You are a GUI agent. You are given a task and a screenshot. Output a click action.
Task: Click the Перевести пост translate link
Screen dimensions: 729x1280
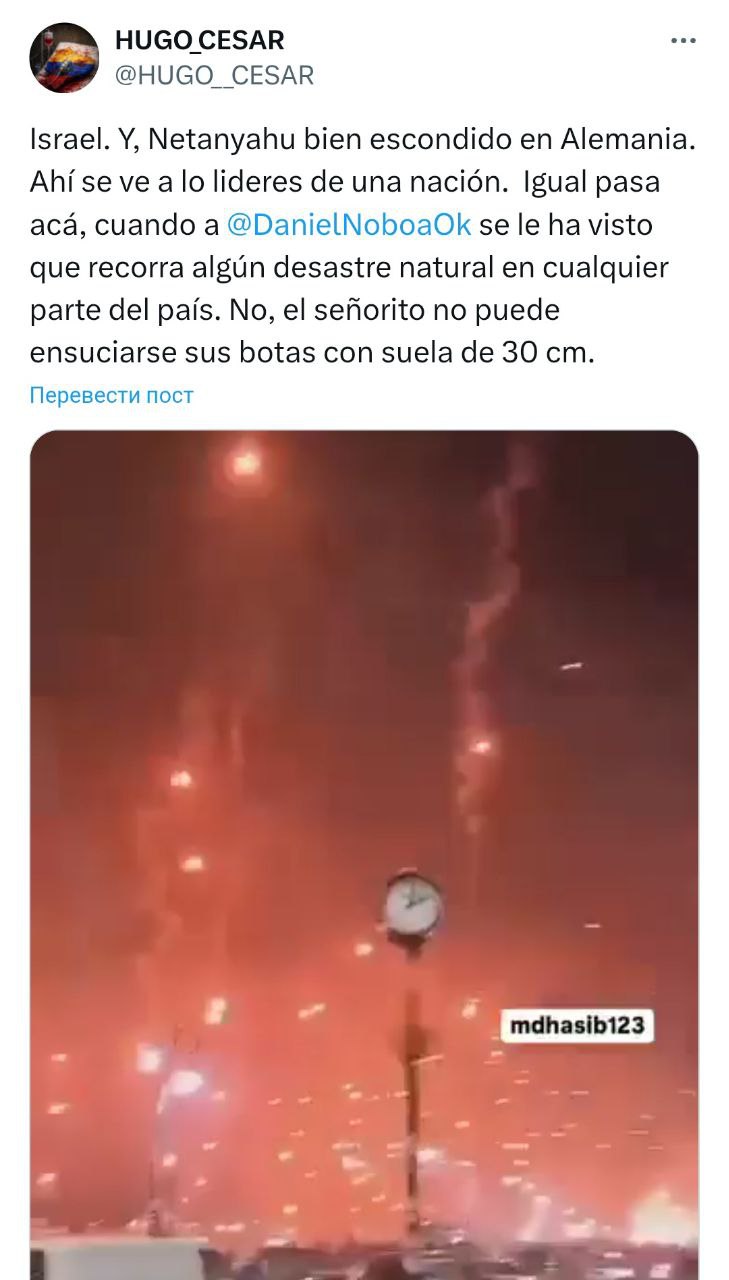112,395
